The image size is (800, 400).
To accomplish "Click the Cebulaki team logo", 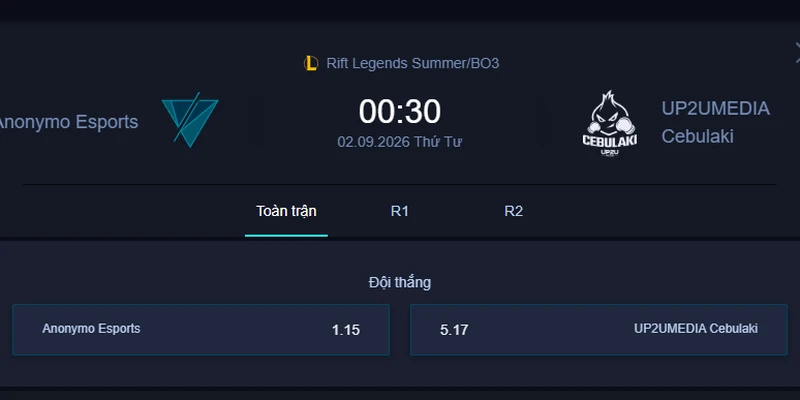I will pos(610,123).
